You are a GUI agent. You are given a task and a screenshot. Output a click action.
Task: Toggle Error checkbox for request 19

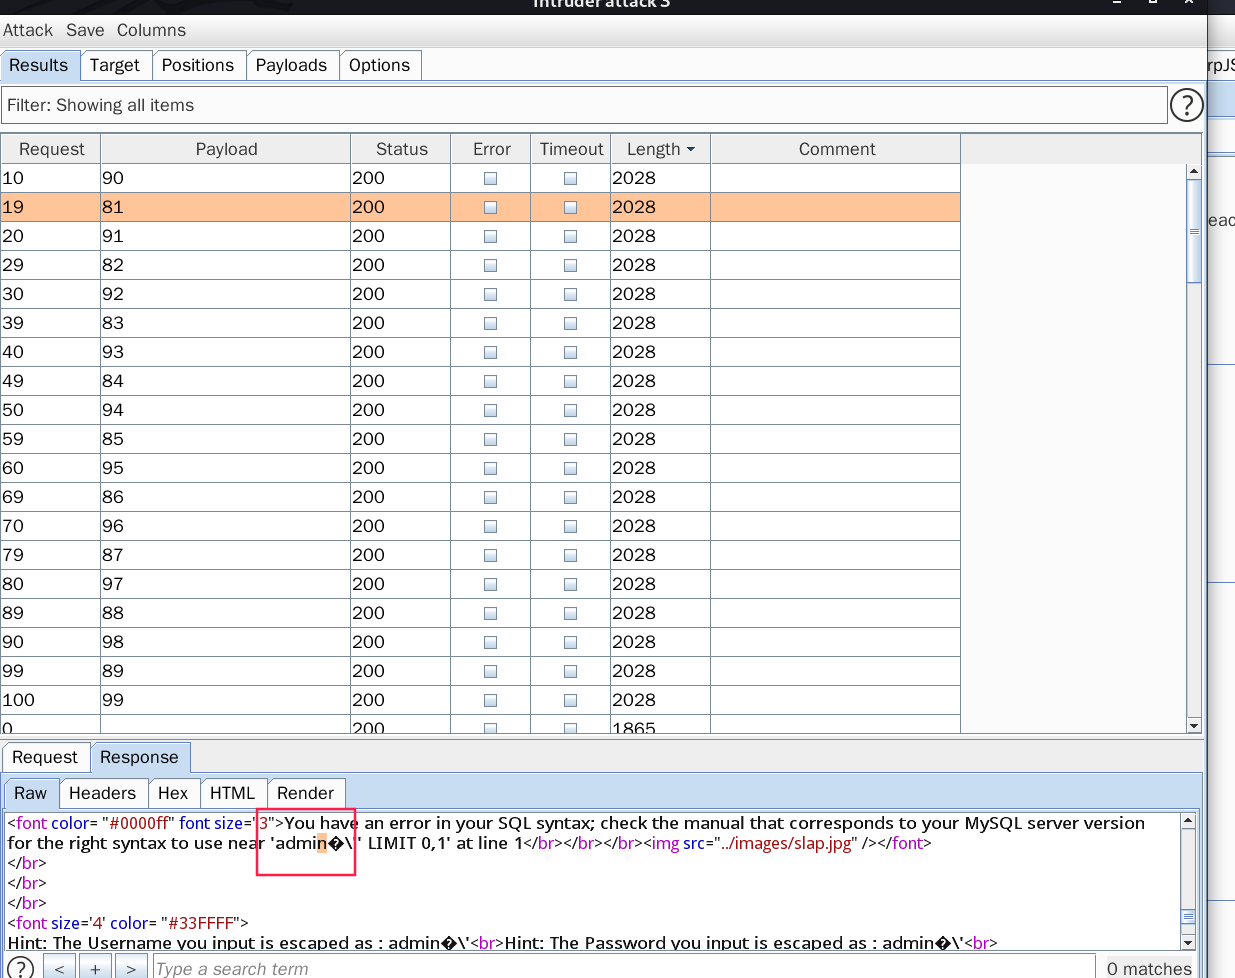point(490,207)
